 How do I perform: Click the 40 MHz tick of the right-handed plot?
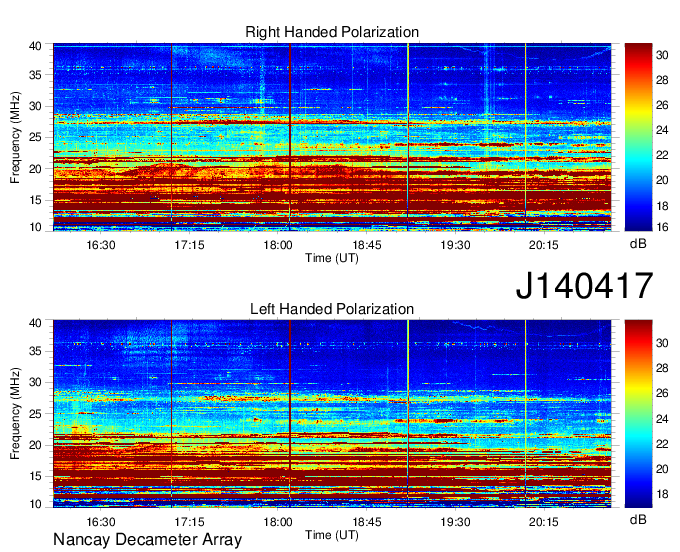[x=35, y=46]
